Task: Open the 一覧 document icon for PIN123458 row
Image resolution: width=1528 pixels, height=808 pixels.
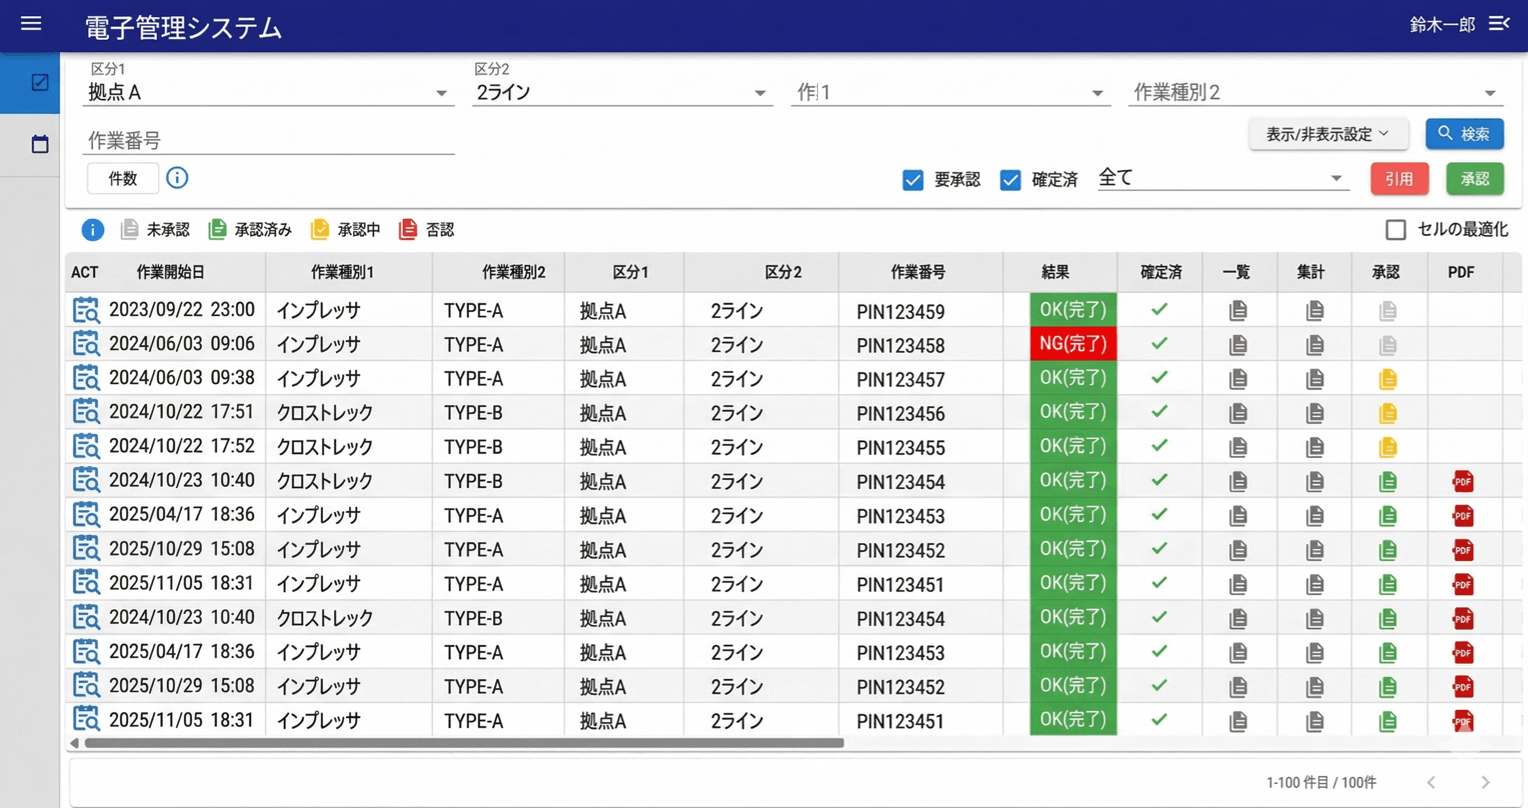Action: [x=1238, y=345]
